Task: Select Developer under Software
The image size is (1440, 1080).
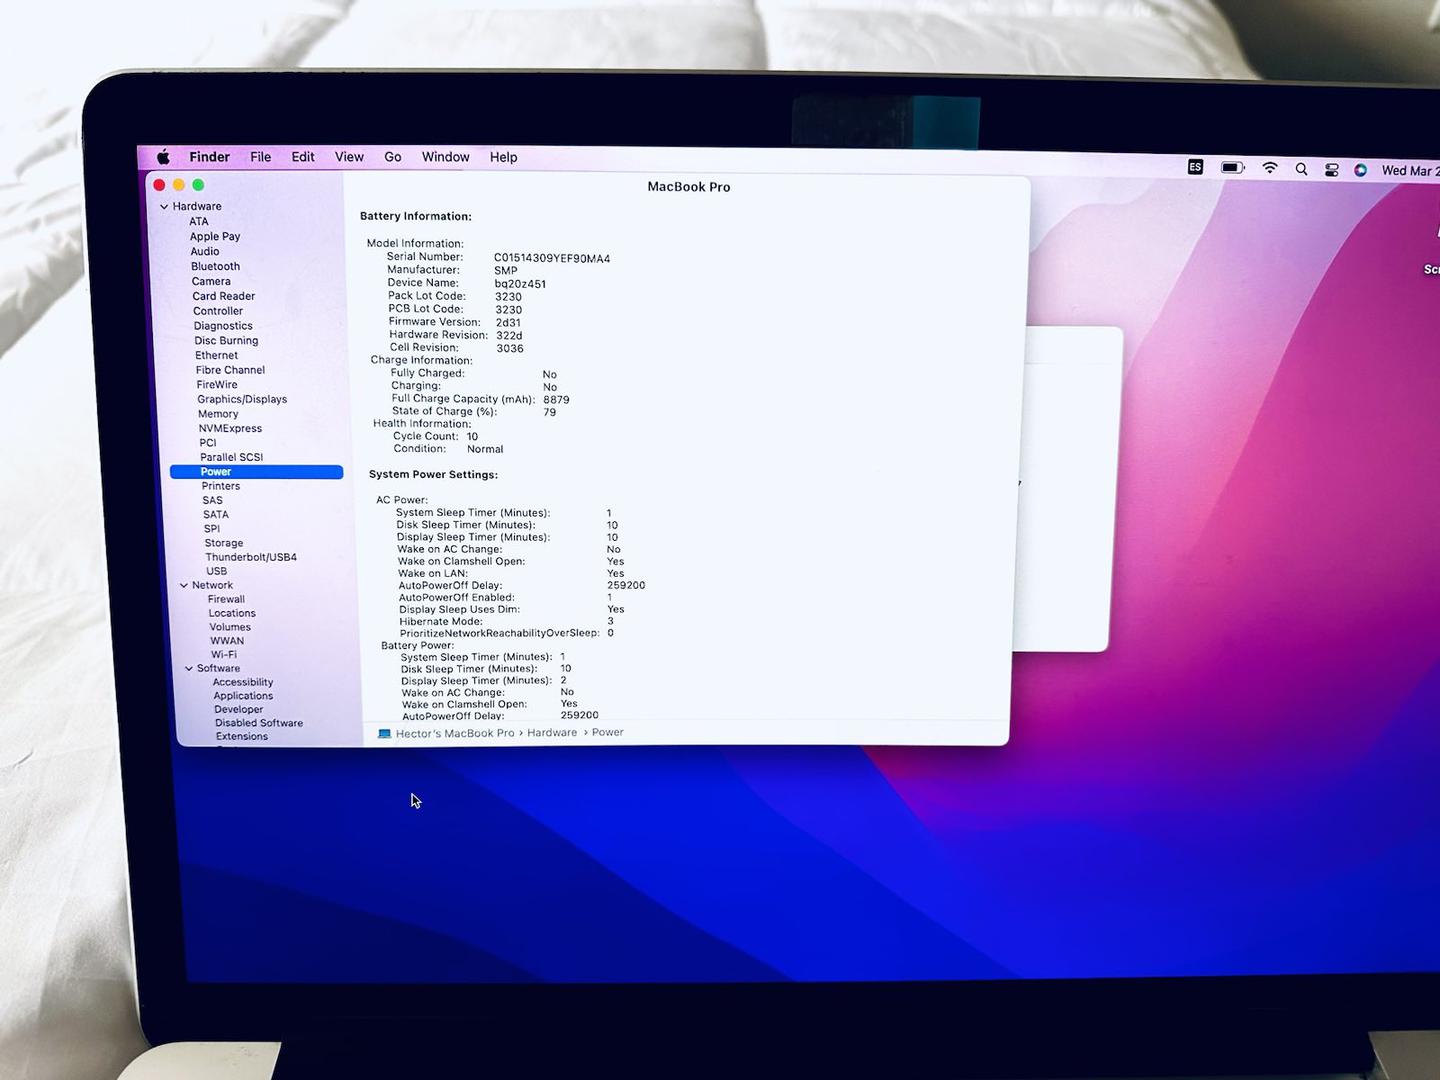Action: 239,709
